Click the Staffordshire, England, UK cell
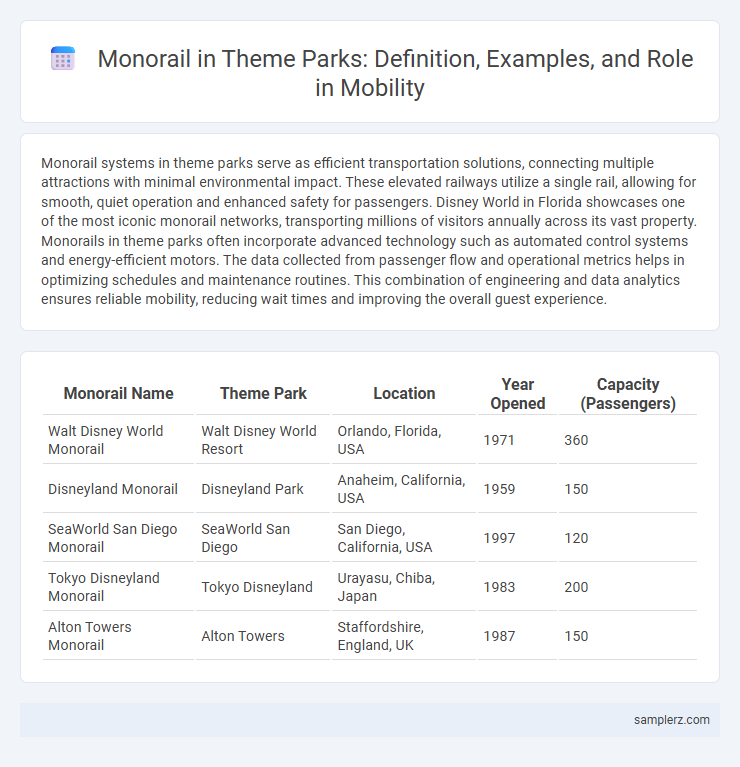740x767 pixels. tap(404, 635)
